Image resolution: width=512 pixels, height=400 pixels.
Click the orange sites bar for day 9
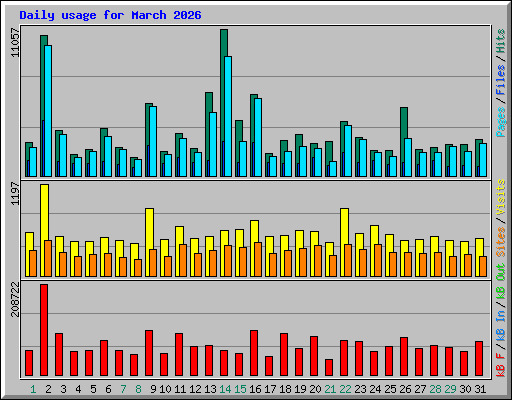pyautogui.click(x=153, y=263)
